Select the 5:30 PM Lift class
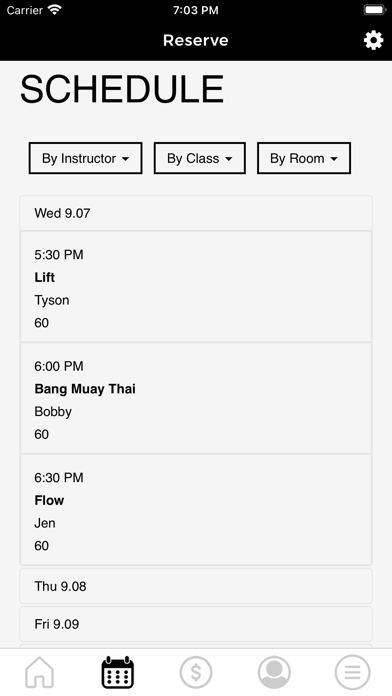This screenshot has width=392, height=696. point(196,287)
